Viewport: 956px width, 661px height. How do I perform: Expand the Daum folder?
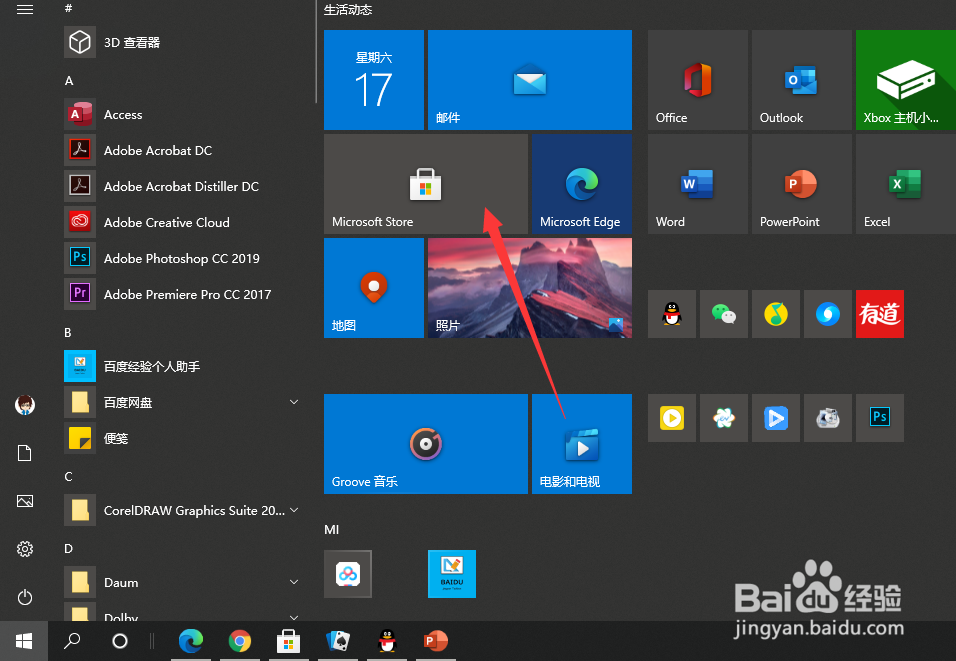[x=294, y=582]
